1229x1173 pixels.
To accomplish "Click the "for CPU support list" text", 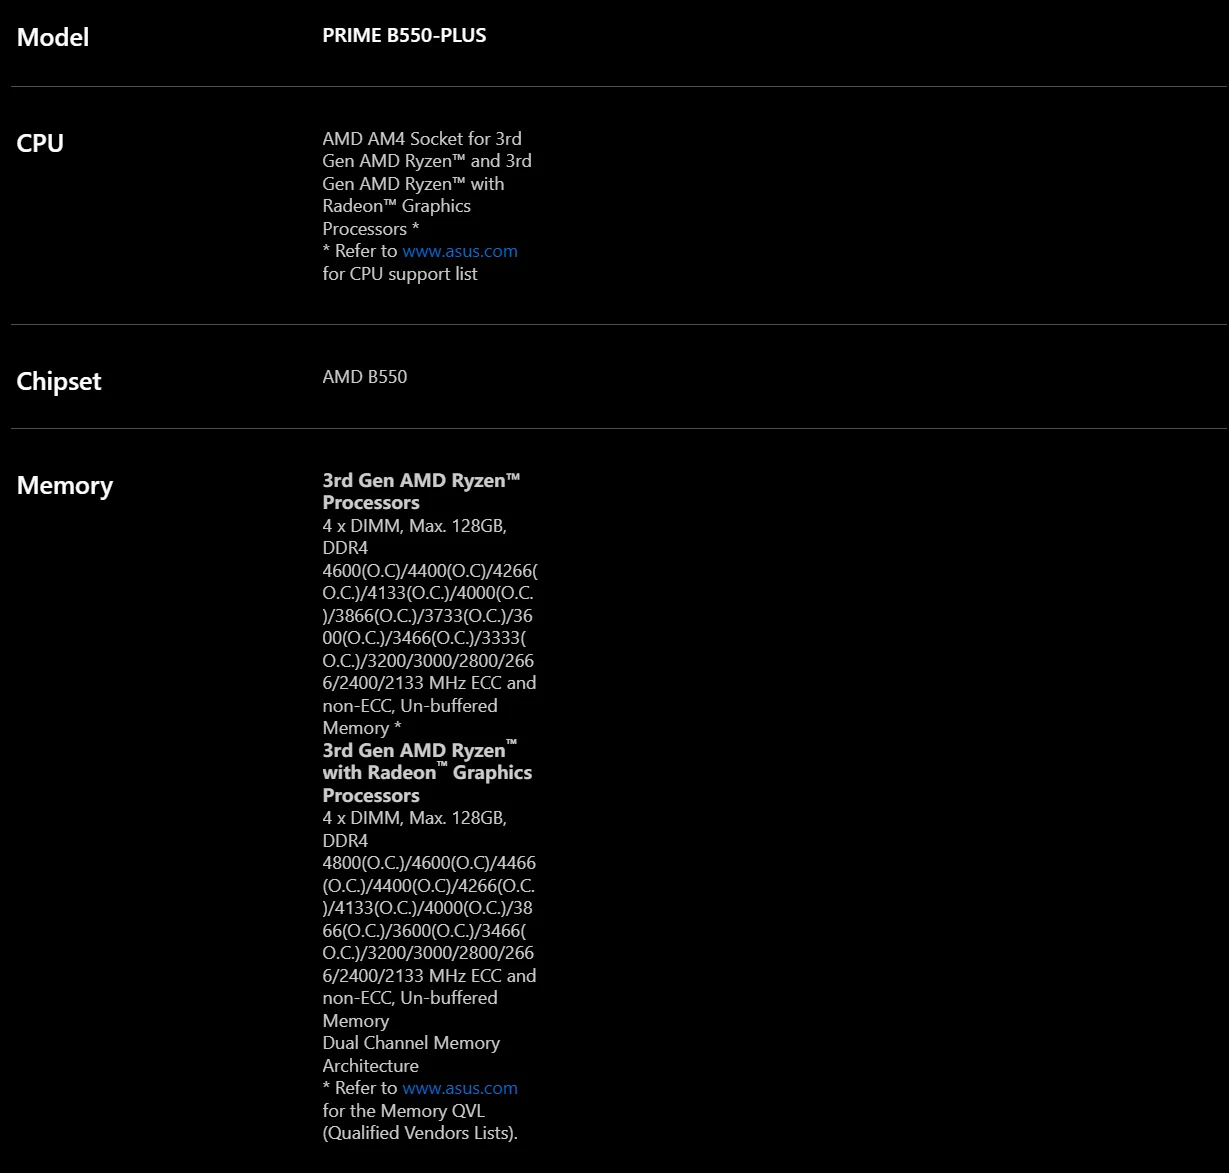I will click(x=400, y=274).
